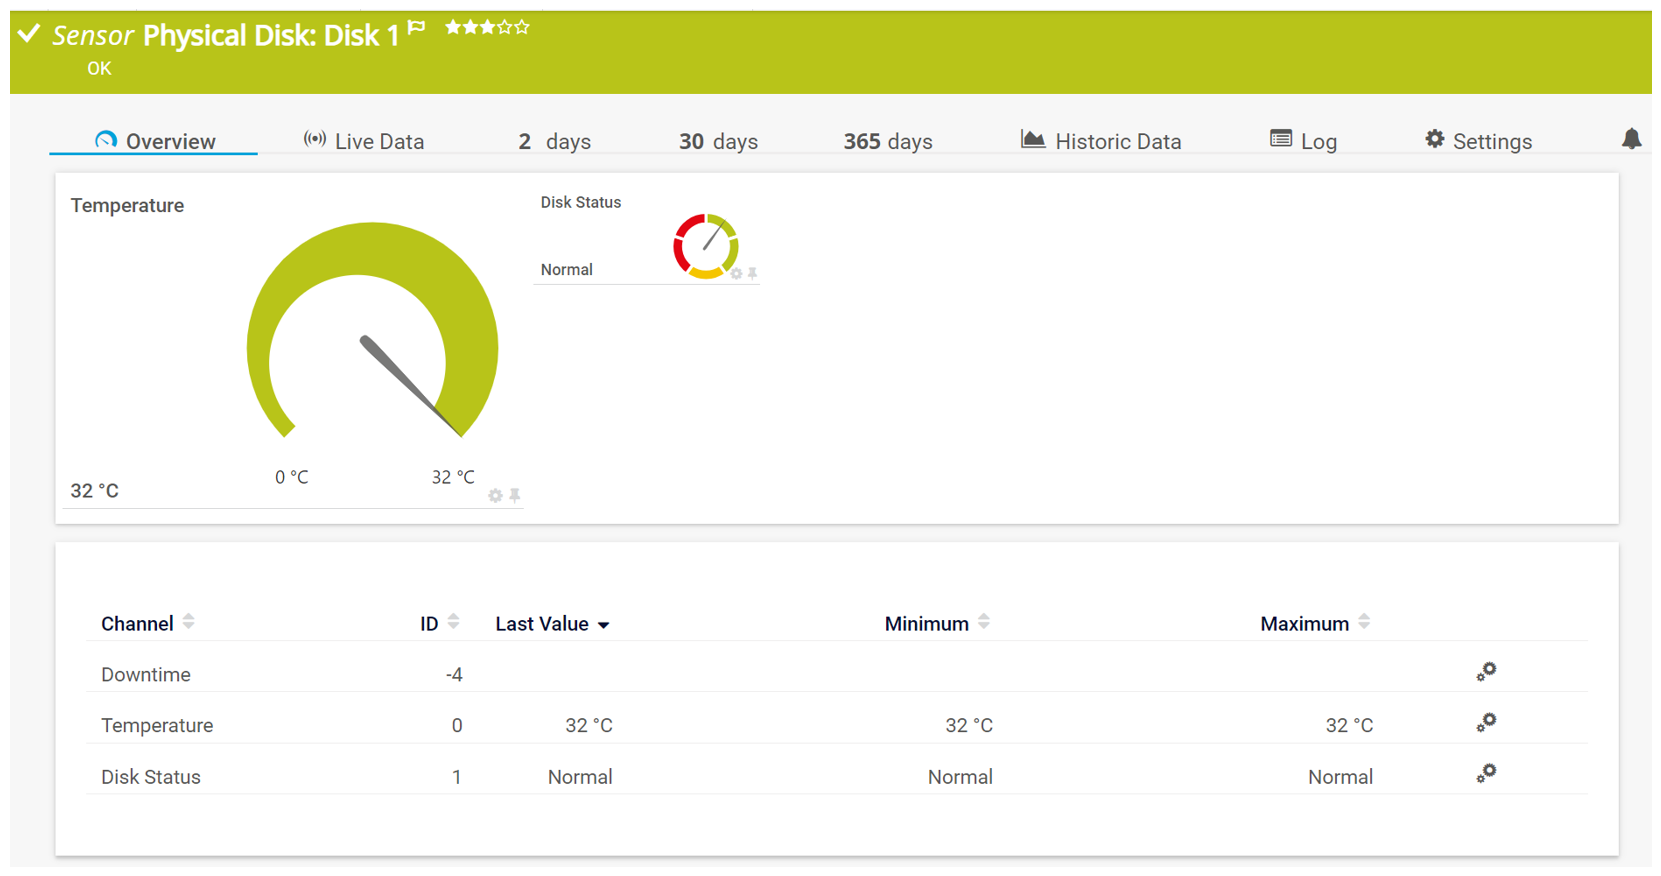Open the Historic Data tab

click(1101, 141)
